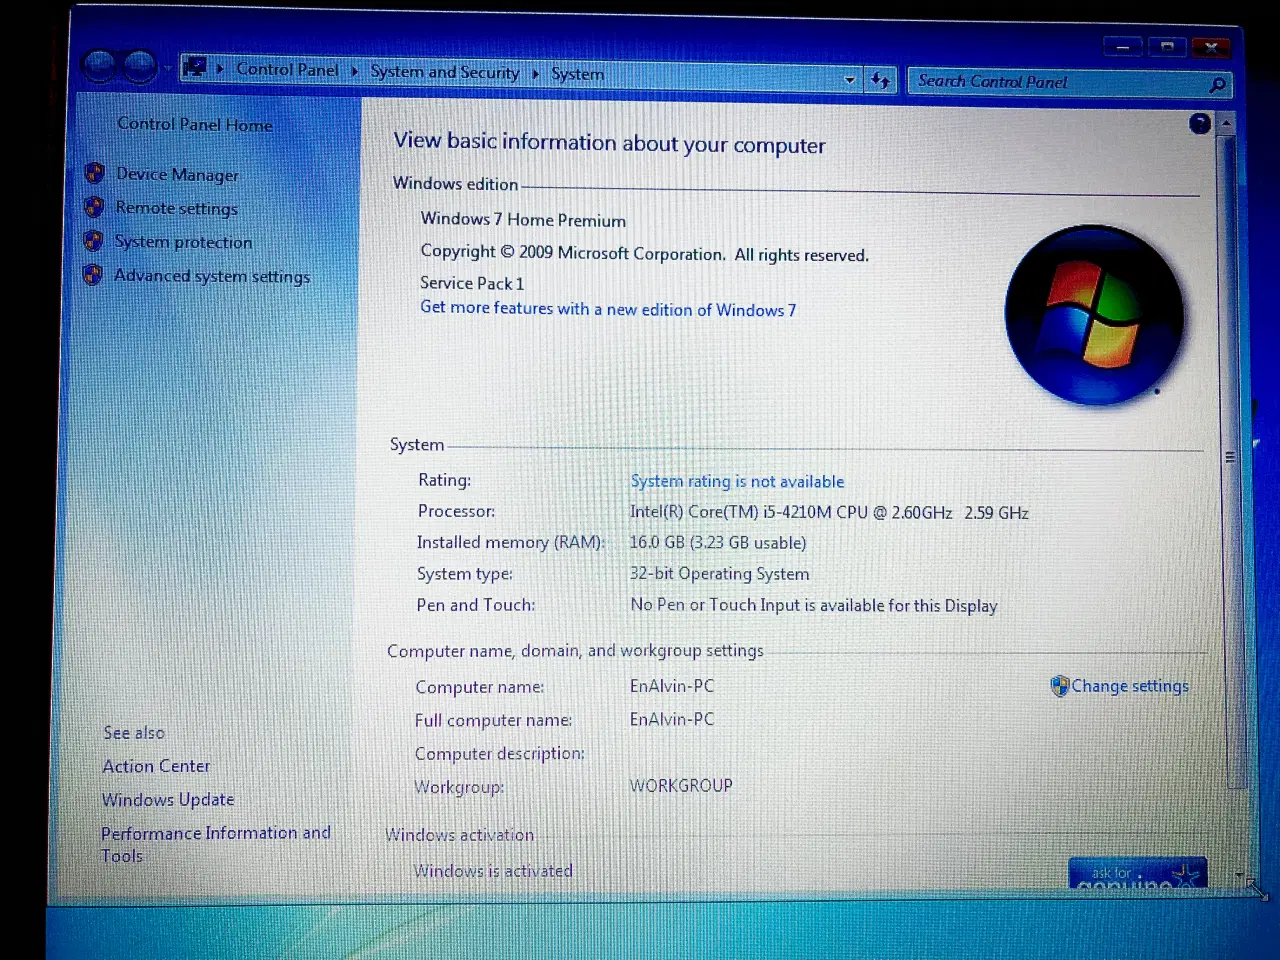This screenshot has height=960, width=1280.
Task: Click the vertical scrollbar up arrow
Action: tap(1226, 123)
